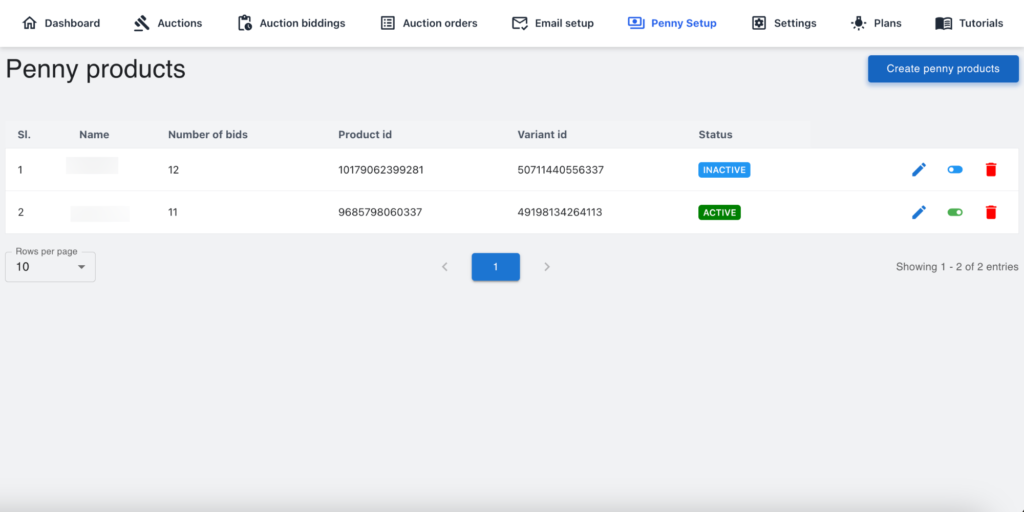Click the edit pencil icon for row 2
The height and width of the screenshot is (512, 1024).
919,212
